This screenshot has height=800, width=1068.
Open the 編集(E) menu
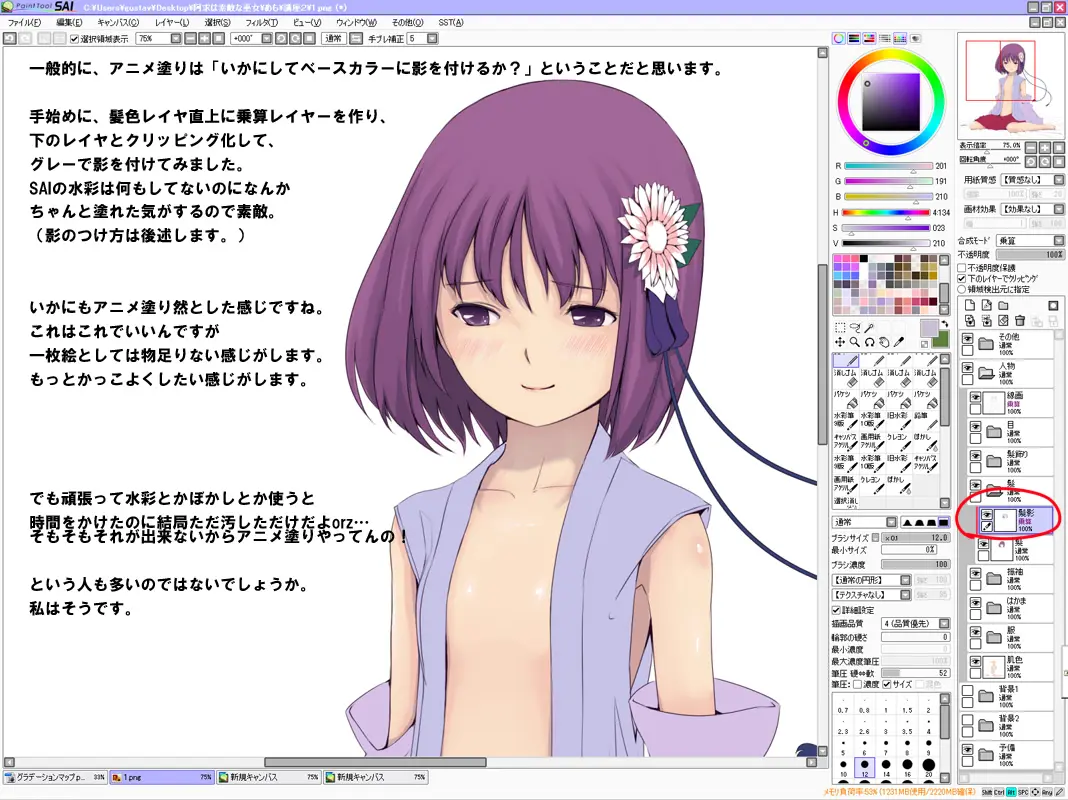click(x=69, y=22)
